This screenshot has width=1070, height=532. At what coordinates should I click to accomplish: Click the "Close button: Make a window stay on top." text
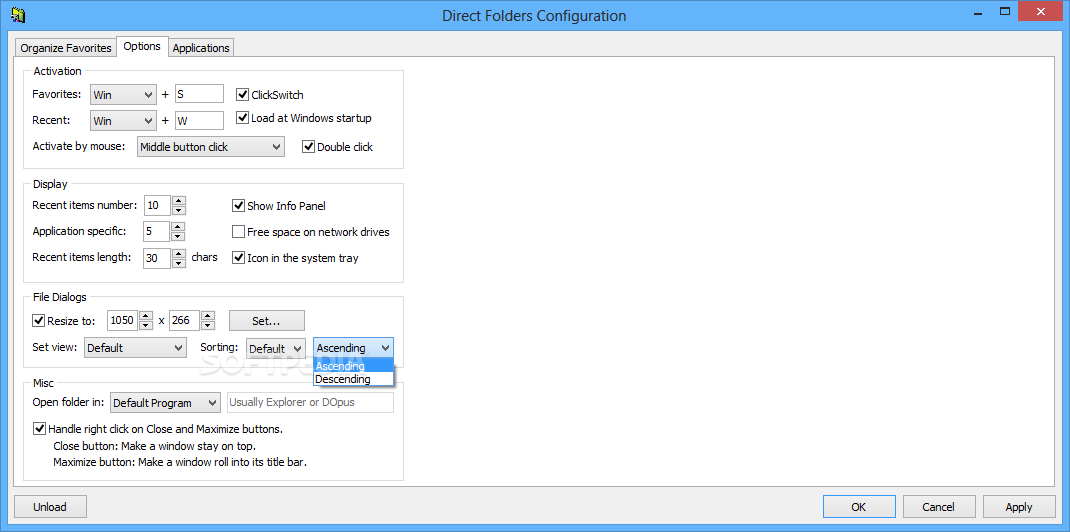[155, 446]
